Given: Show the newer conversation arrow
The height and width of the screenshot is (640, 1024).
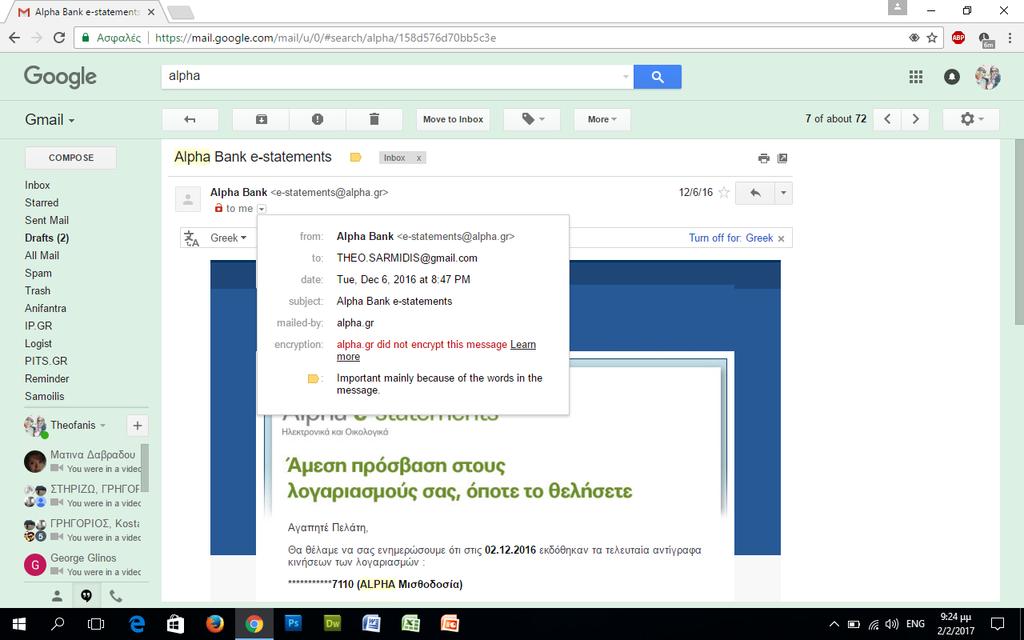Looking at the screenshot, I should 888,119.
